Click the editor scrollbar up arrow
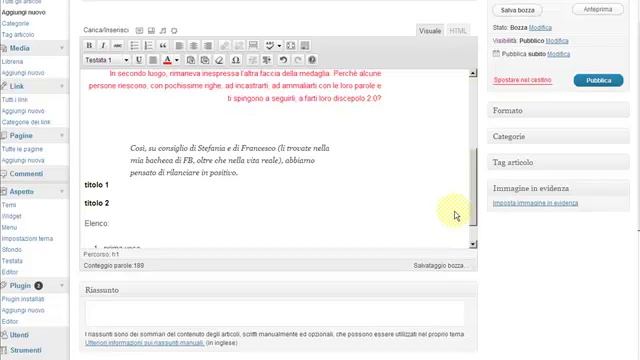Screen dimensions: 640x360 [473, 73]
